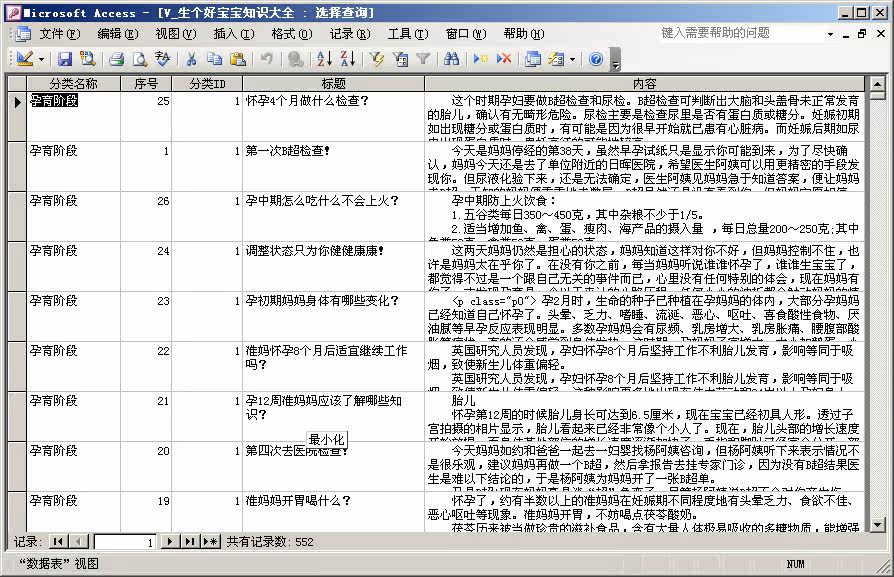
Task: Click the document icon in the menu bar
Action: click(x=23, y=34)
